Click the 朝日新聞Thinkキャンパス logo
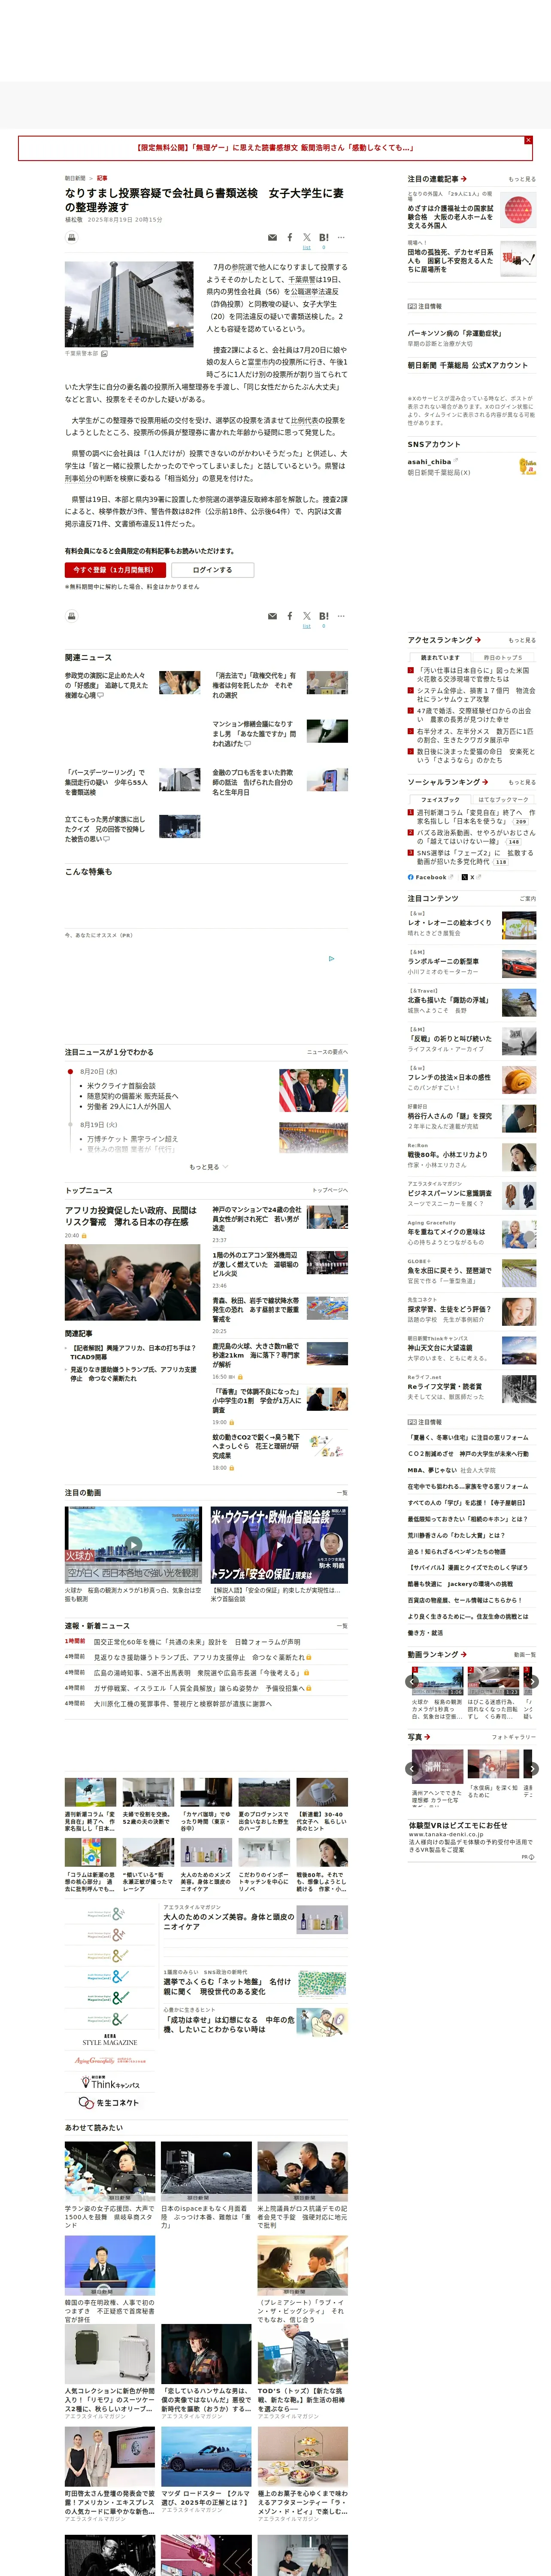Viewport: 551px width, 2576px height. click(x=110, y=2082)
